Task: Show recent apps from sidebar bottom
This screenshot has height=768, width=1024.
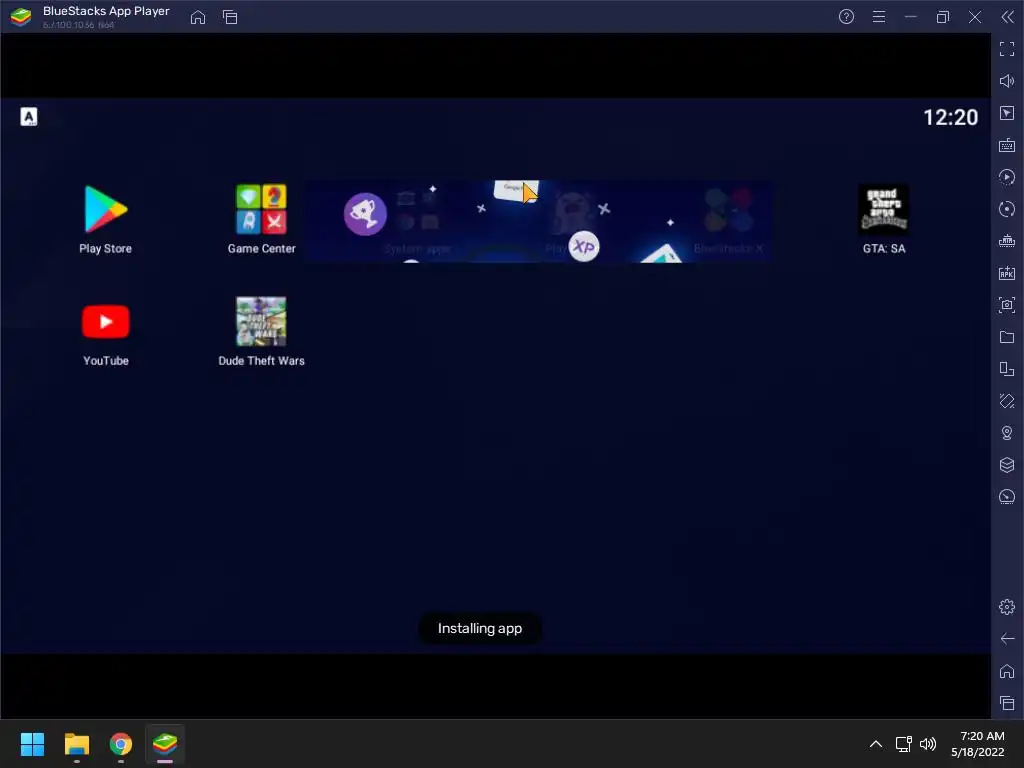Action: [1007, 703]
